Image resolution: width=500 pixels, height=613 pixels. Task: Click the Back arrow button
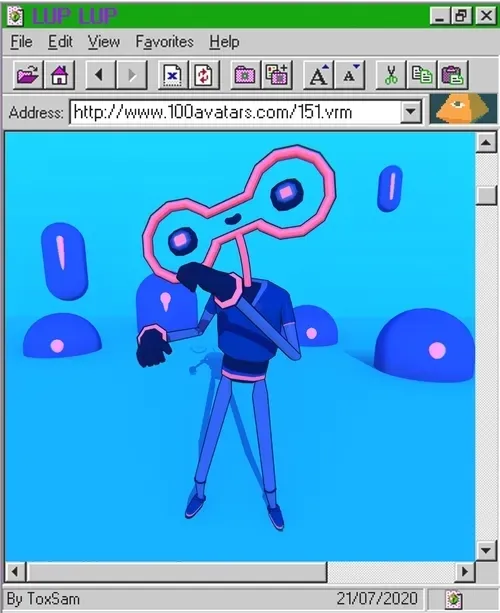click(100, 75)
